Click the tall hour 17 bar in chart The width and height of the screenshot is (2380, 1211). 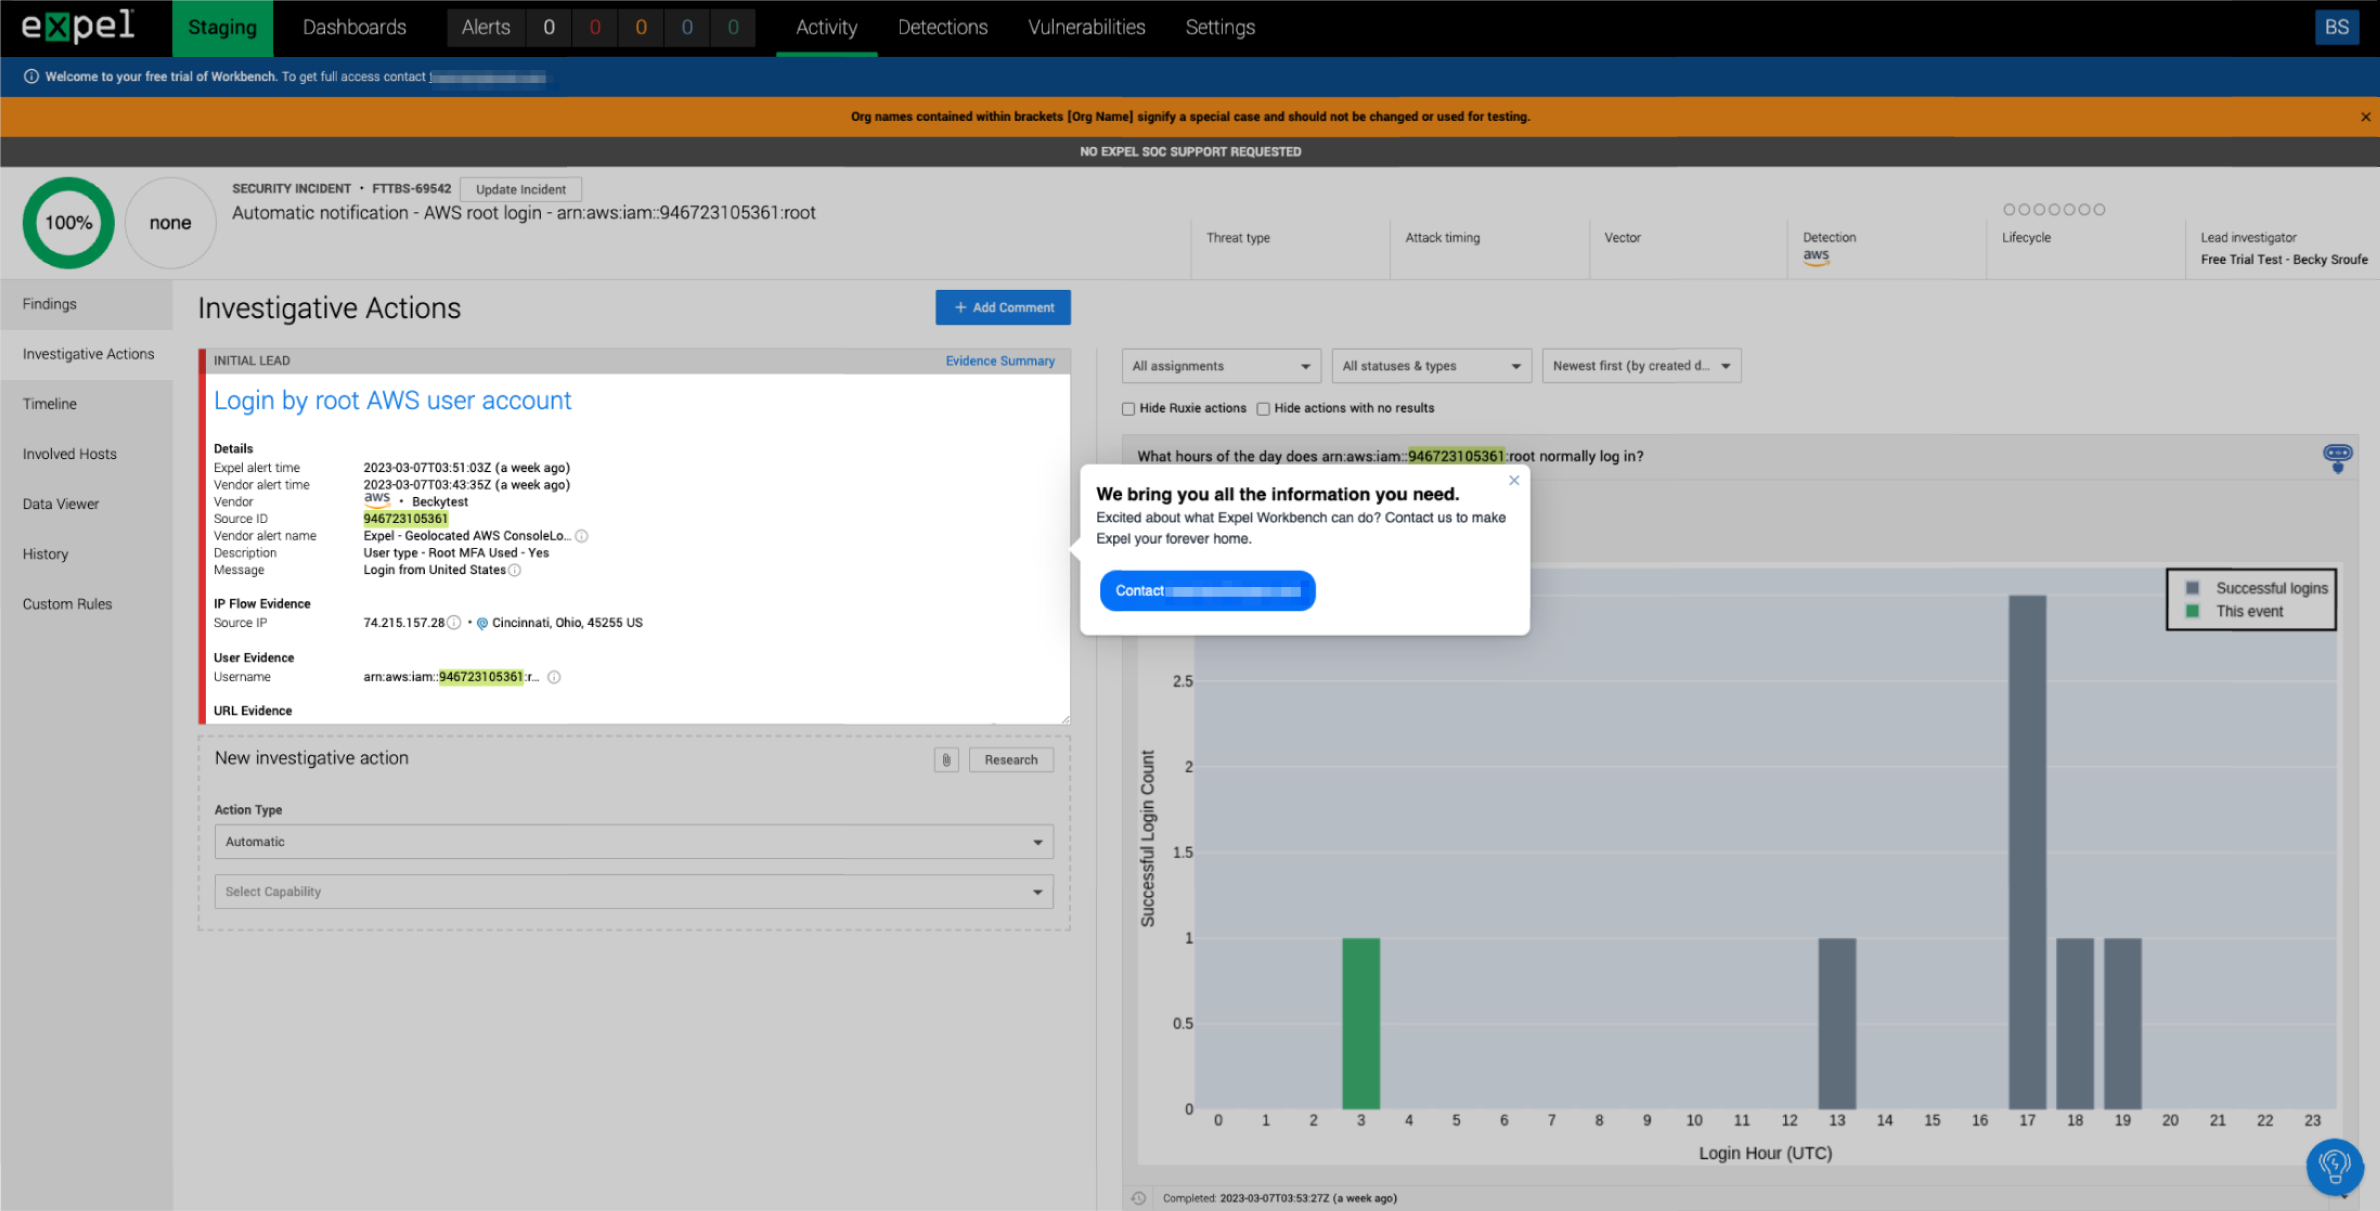click(2027, 852)
